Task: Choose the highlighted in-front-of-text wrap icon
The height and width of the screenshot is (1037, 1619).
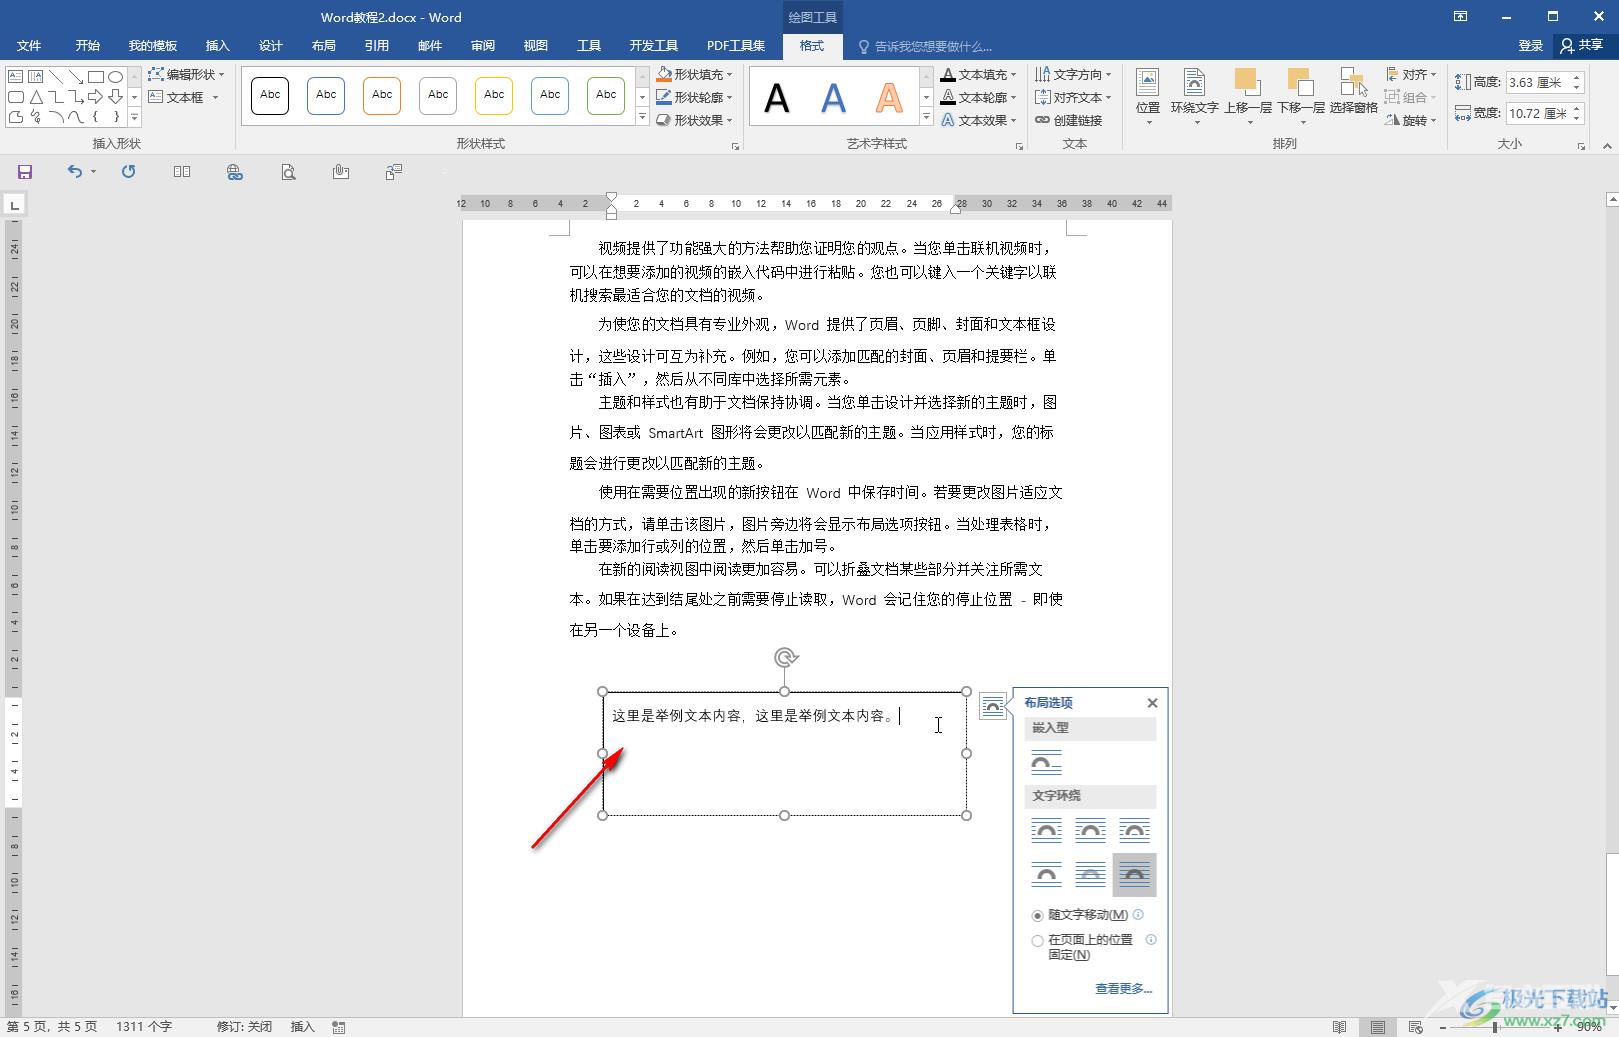Action: pos(1134,875)
